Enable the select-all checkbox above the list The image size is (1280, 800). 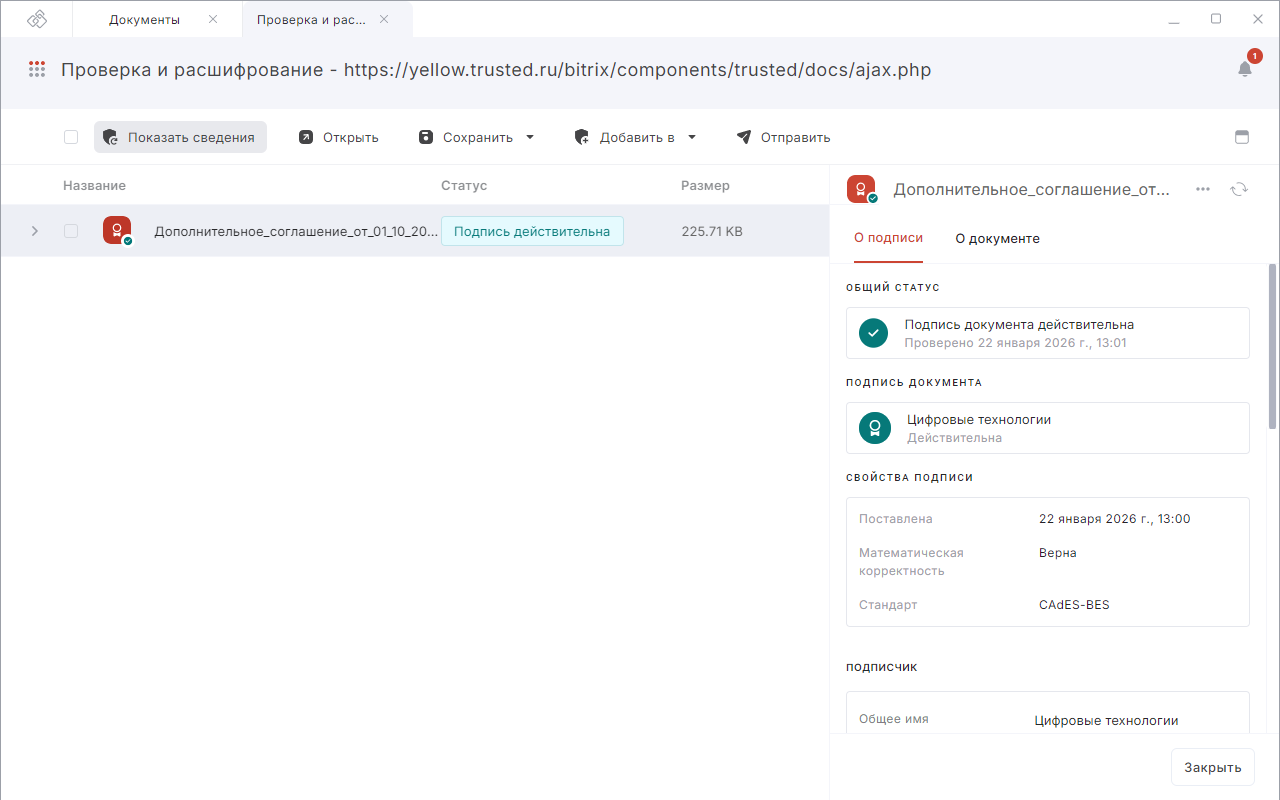(x=71, y=136)
